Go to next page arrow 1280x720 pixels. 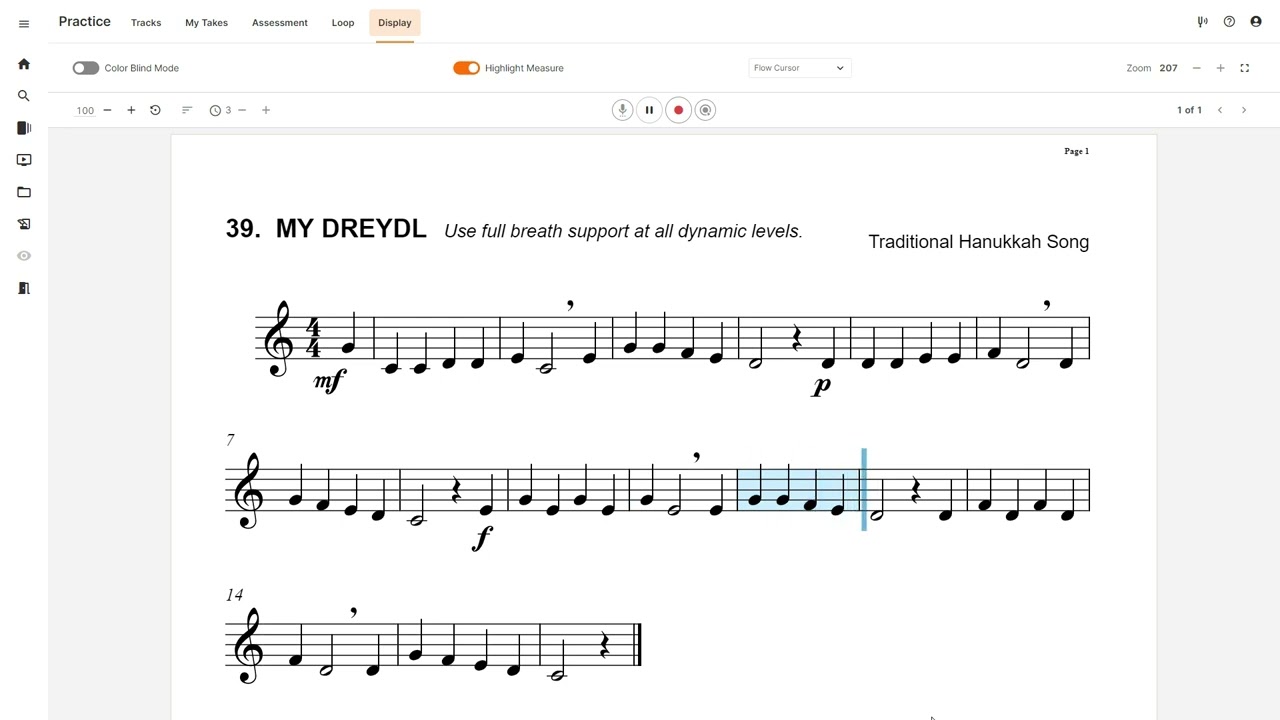1244,110
